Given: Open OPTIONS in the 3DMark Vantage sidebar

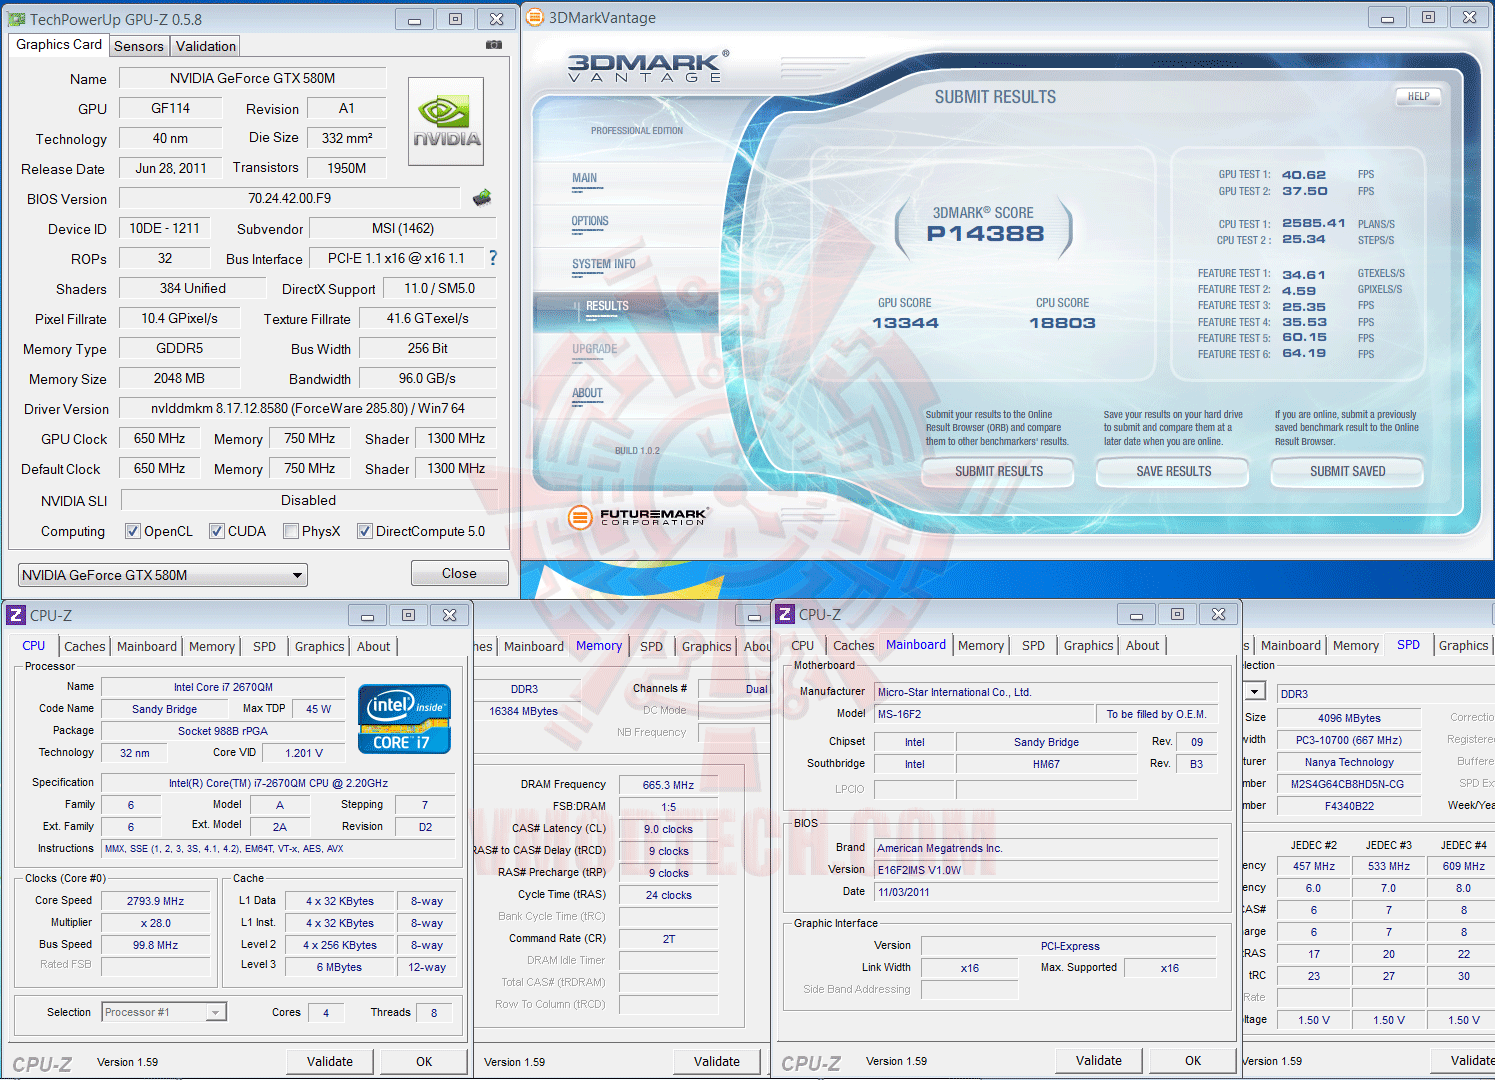Looking at the screenshot, I should [590, 222].
